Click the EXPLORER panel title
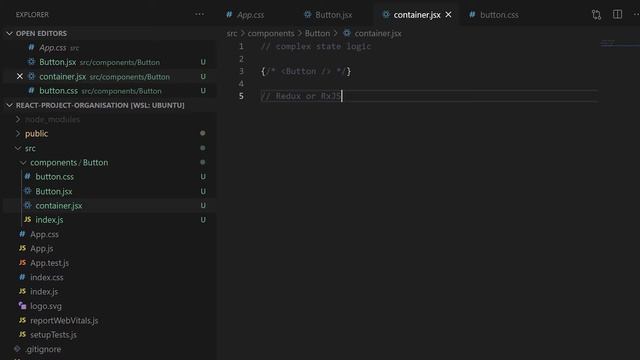Image resolution: width=640 pixels, height=360 pixels. tap(32, 15)
